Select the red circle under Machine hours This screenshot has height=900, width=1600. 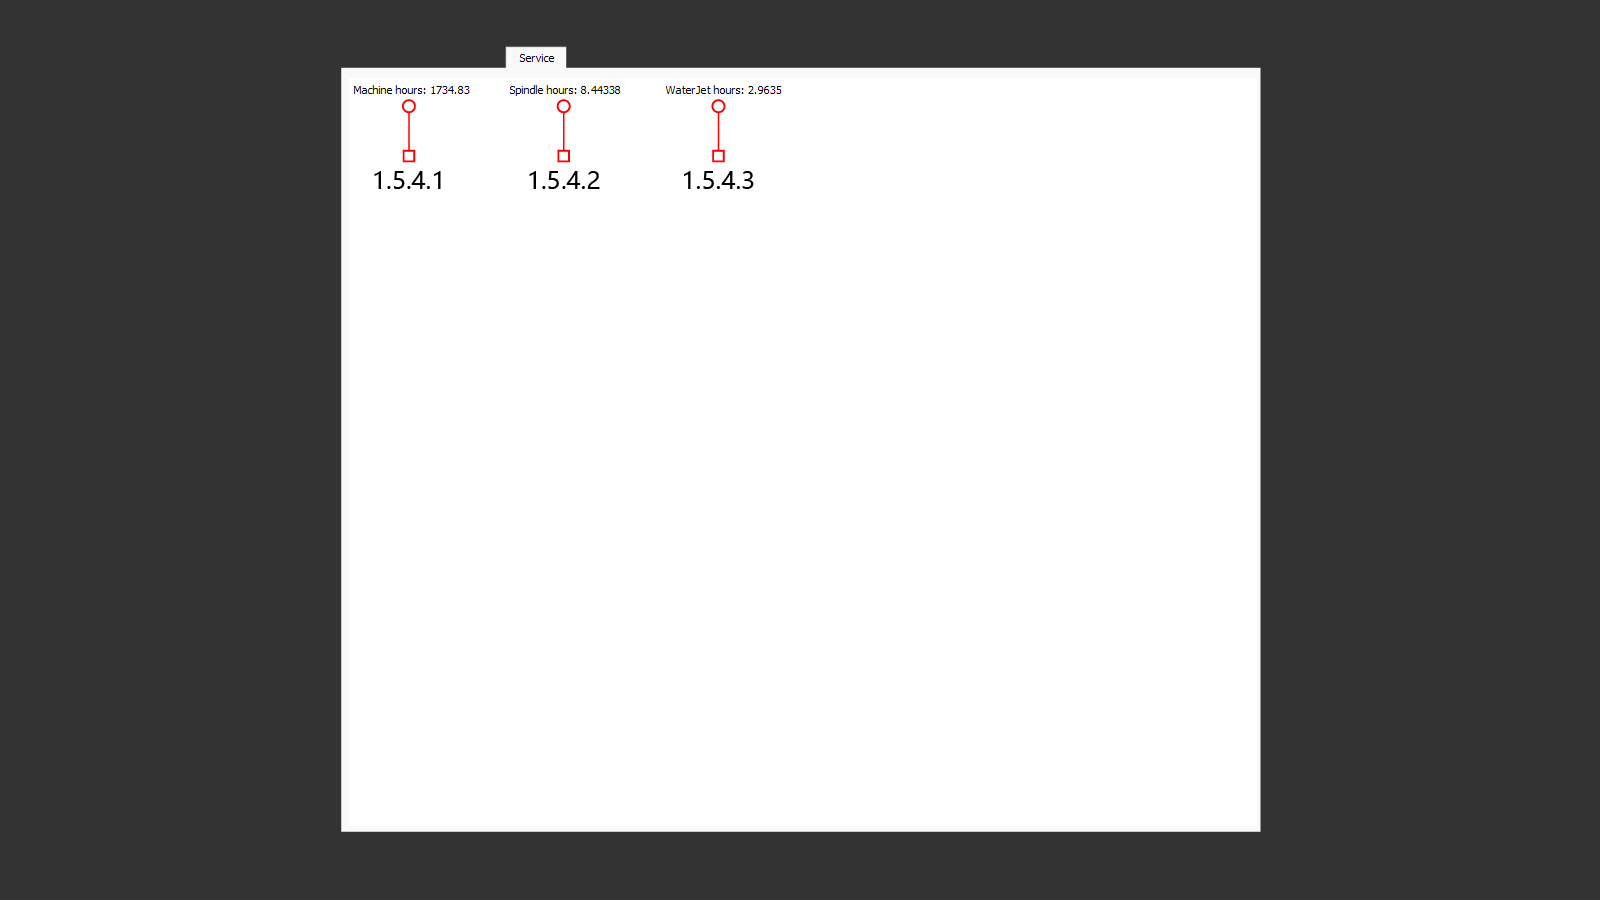click(x=409, y=106)
